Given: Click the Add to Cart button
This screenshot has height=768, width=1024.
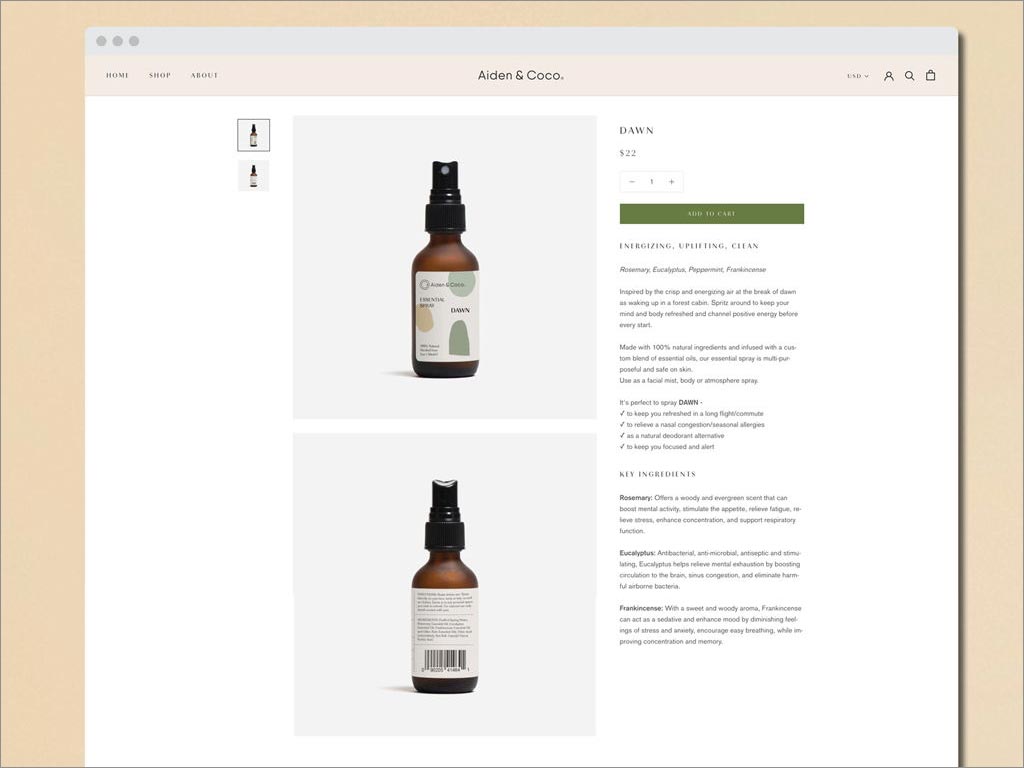Looking at the screenshot, I should tap(711, 214).
